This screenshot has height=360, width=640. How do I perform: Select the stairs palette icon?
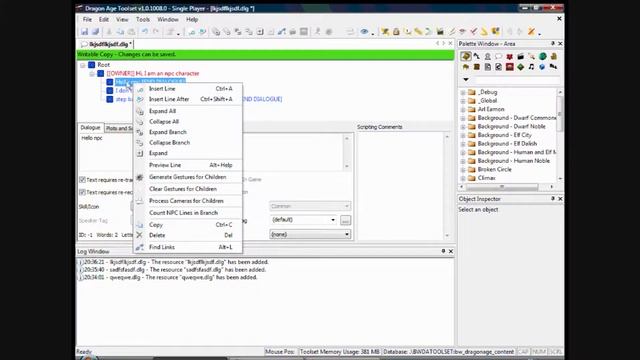(476, 56)
